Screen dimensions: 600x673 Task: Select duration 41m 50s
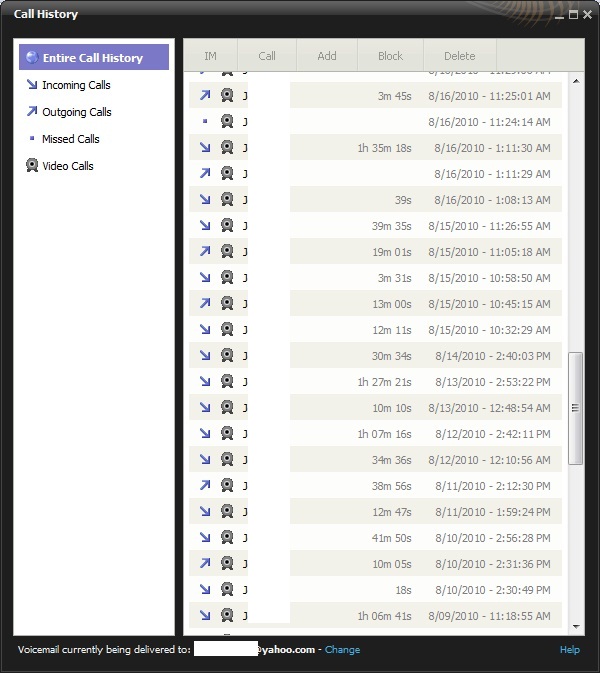(392, 538)
